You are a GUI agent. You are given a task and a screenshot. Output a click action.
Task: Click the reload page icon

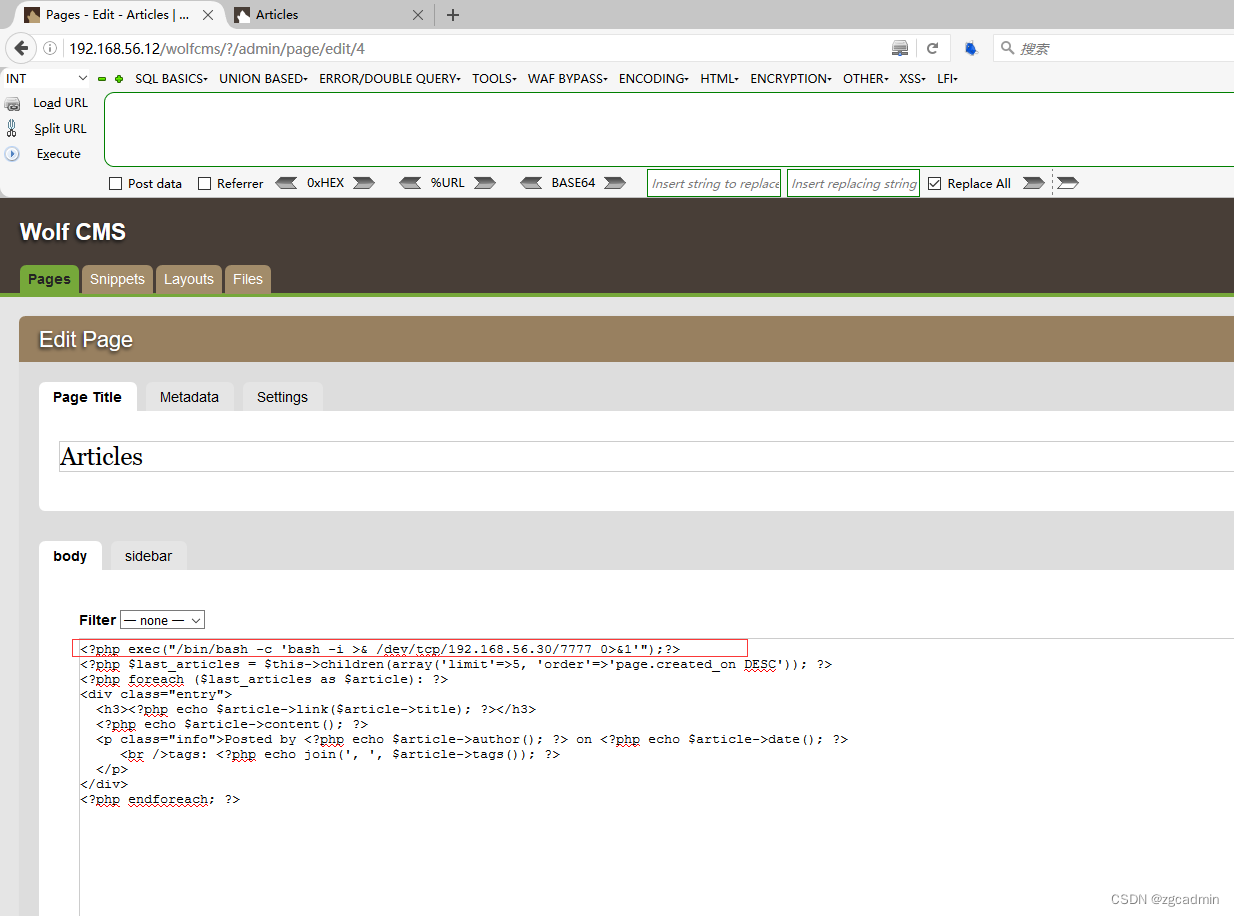(932, 48)
